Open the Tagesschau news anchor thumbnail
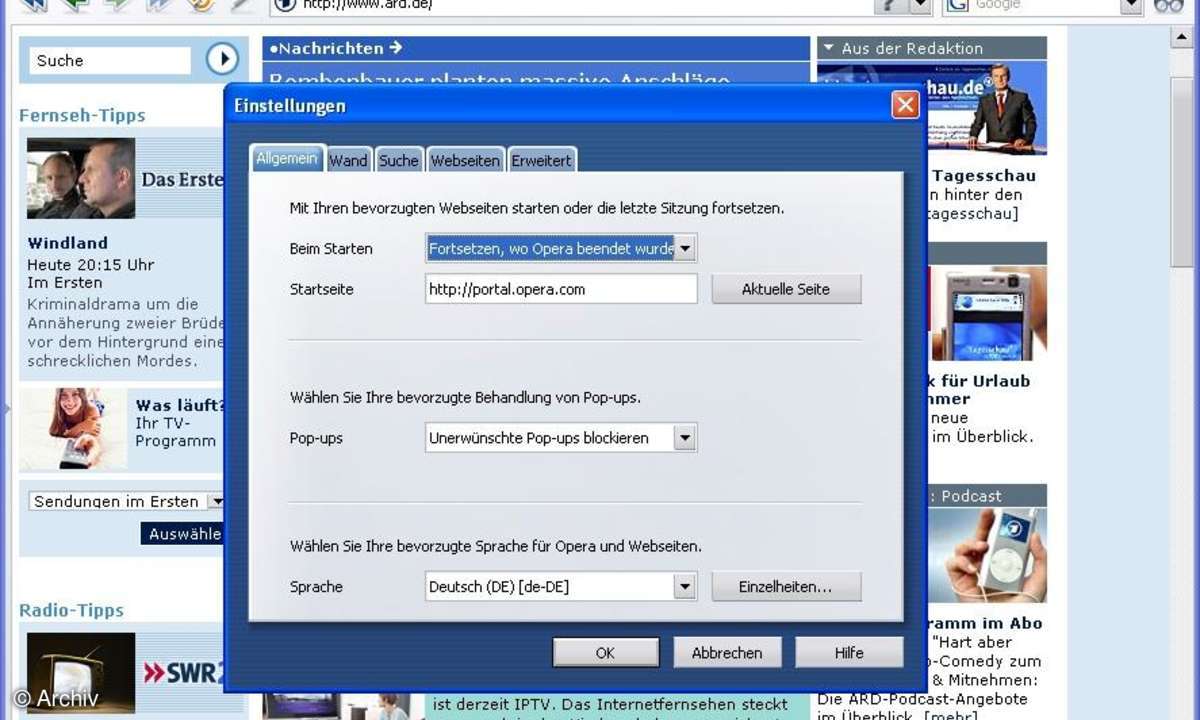 pos(986,108)
